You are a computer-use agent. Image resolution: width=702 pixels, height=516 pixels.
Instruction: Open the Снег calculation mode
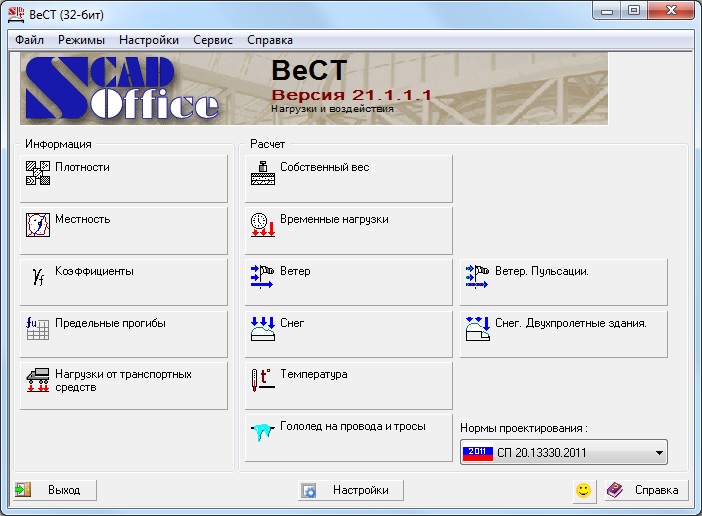pos(348,334)
